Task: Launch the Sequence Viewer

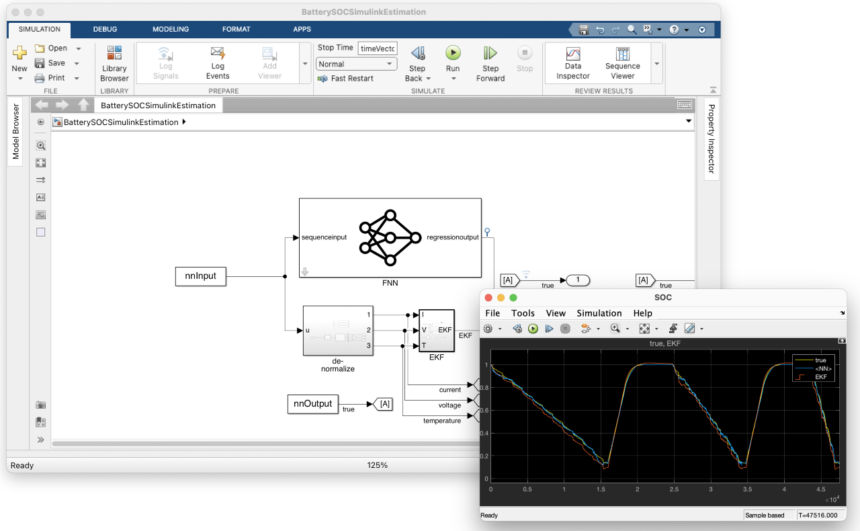Action: [623, 64]
